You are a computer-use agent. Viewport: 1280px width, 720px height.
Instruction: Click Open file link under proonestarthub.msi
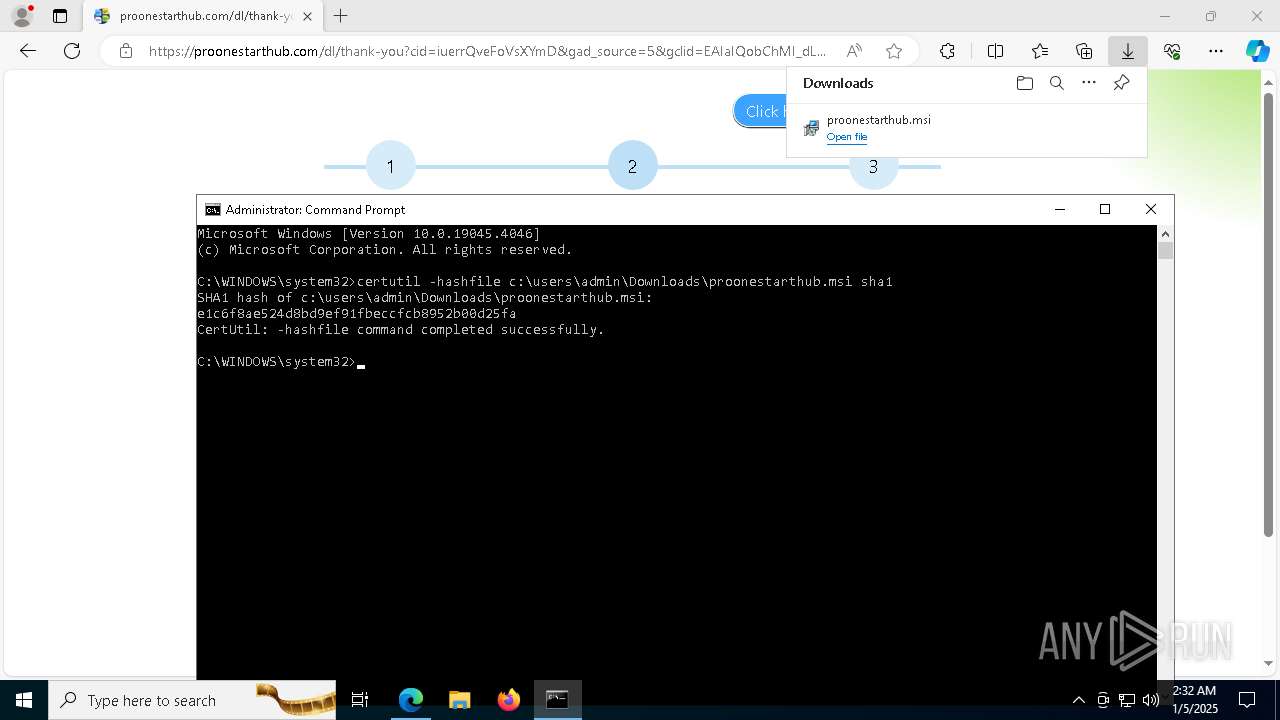847,137
